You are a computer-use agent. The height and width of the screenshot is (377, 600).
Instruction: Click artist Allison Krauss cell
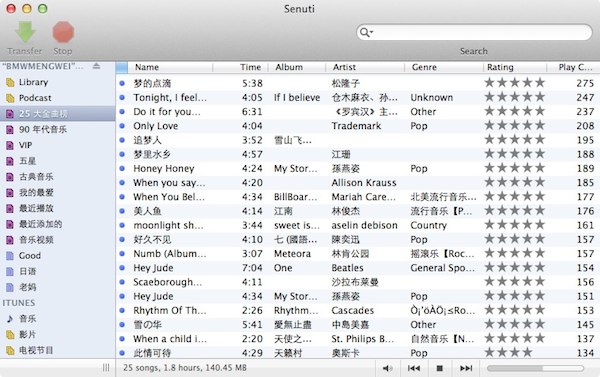click(364, 183)
